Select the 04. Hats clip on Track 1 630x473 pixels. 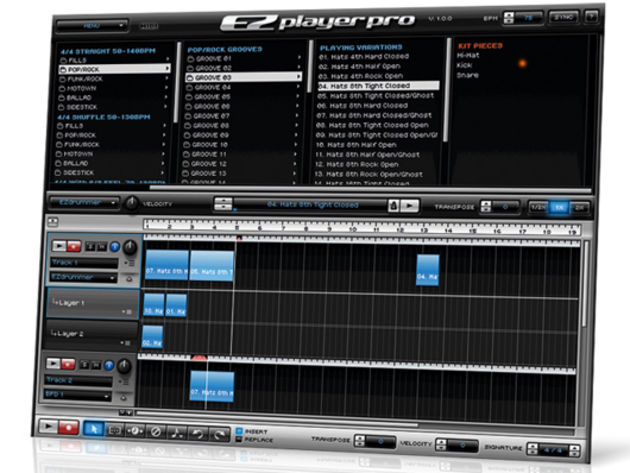[428, 270]
